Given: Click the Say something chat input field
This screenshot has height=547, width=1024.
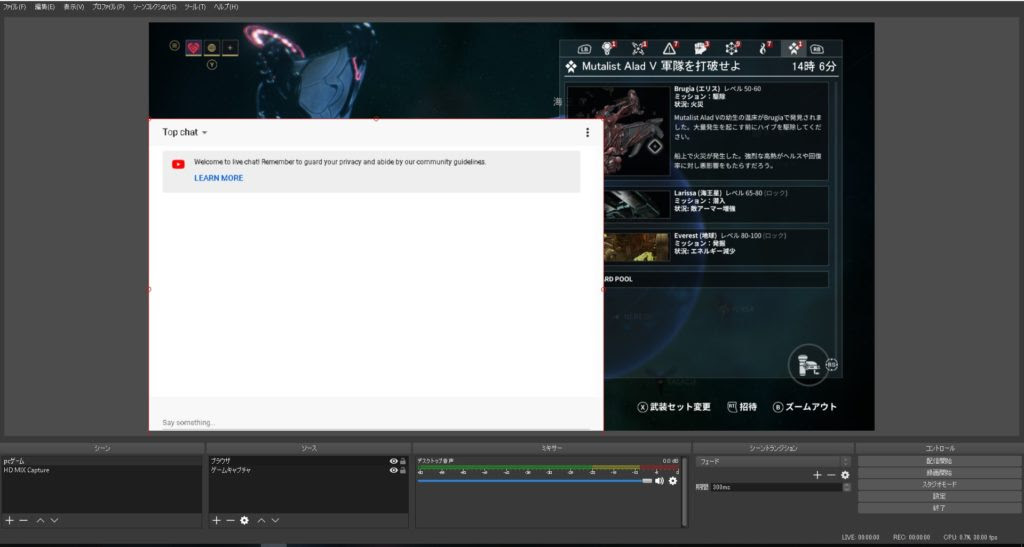Looking at the screenshot, I should pyautogui.click(x=376, y=423).
